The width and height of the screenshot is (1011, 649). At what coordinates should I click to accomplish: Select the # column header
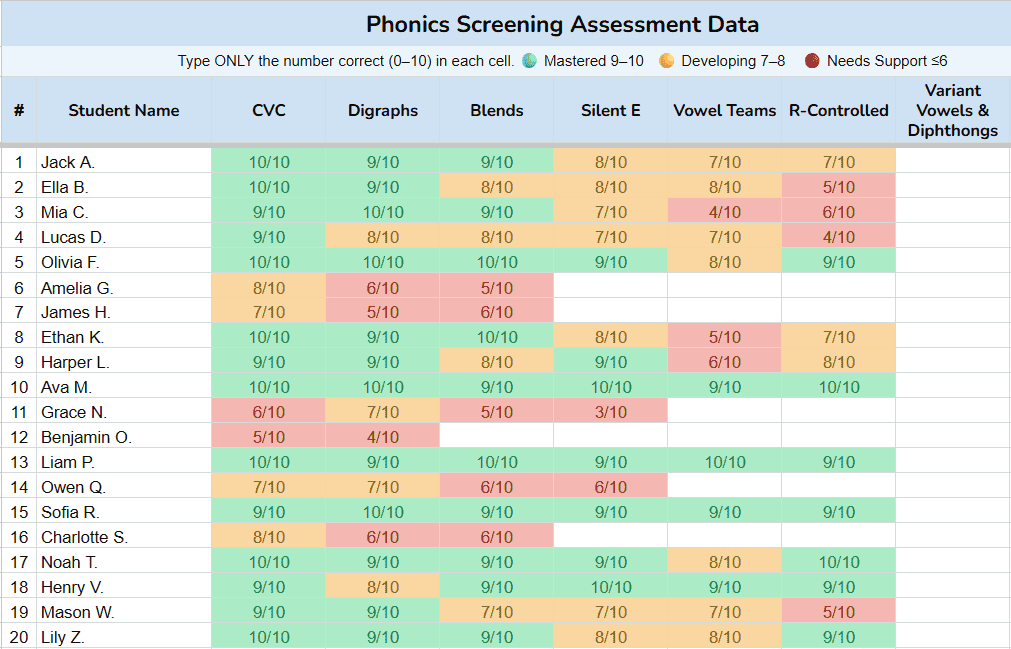[19, 110]
